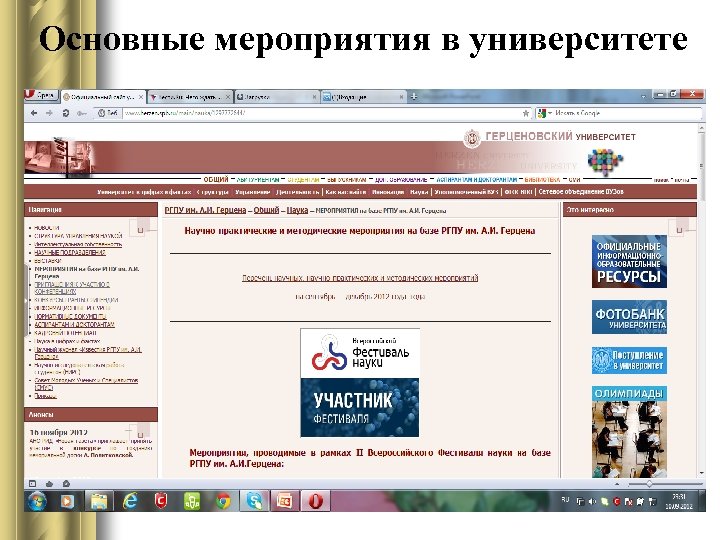Reload the page with refresh icon
Viewport: 720px width, 540px height.
66,113
